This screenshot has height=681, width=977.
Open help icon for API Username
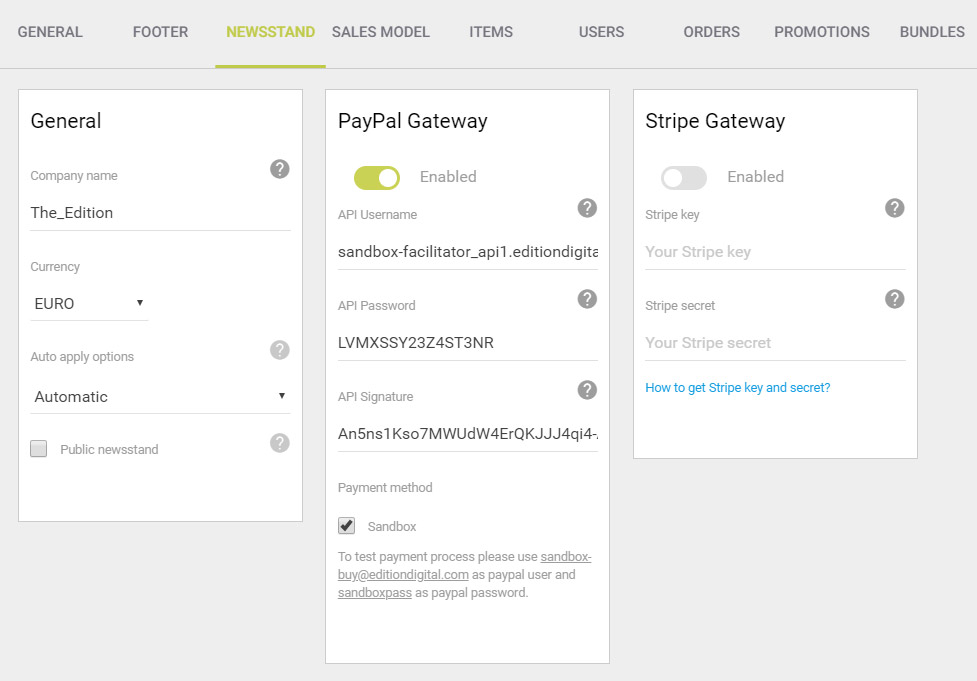point(587,208)
